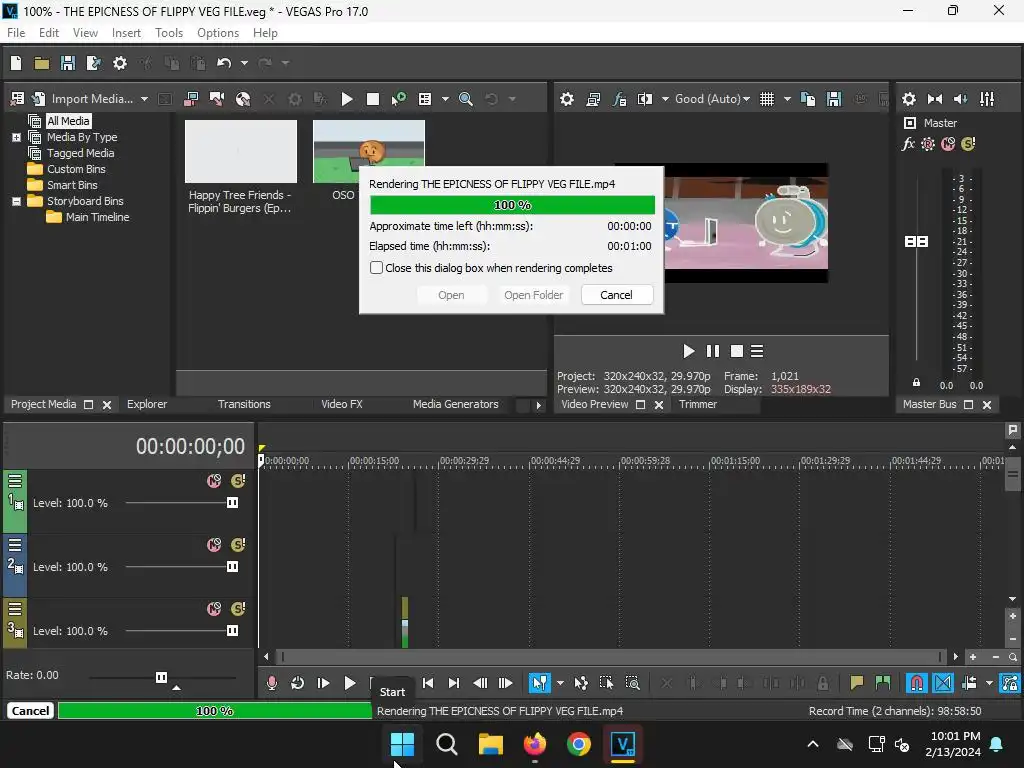Save preview snapshot to file icon
This screenshot has height=768, width=1024.
pyautogui.click(x=834, y=99)
